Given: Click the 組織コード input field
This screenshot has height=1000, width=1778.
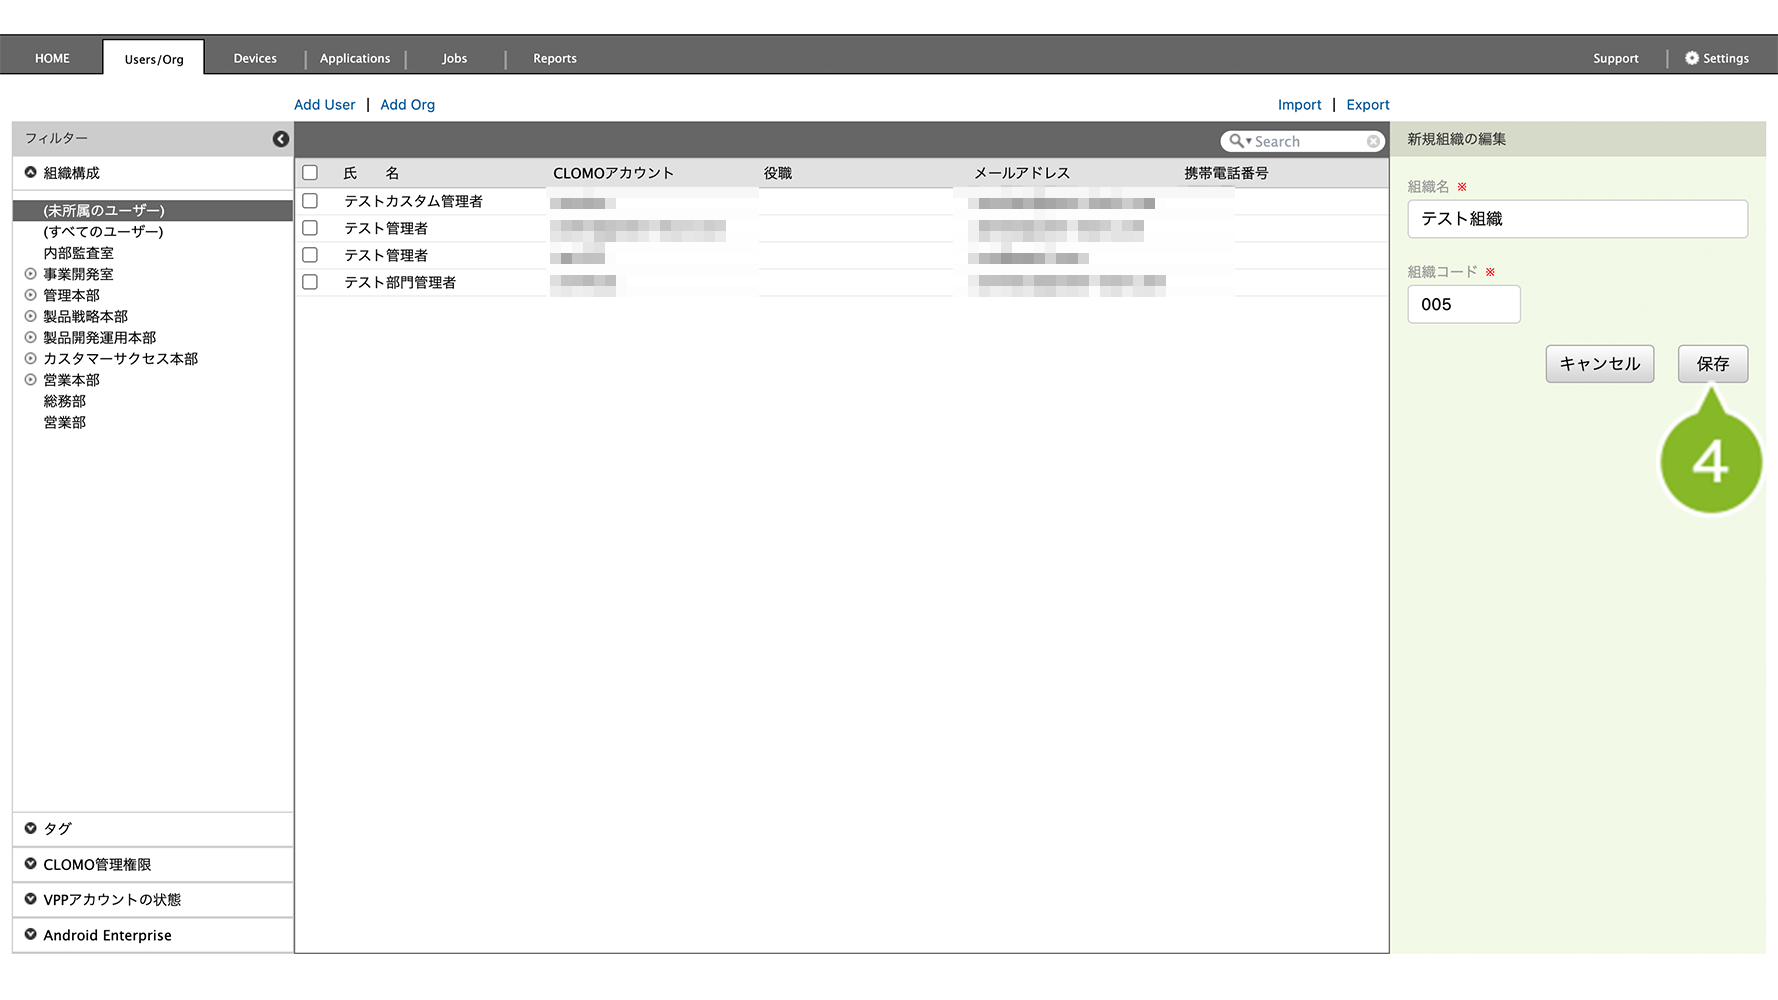Looking at the screenshot, I should pyautogui.click(x=1463, y=304).
